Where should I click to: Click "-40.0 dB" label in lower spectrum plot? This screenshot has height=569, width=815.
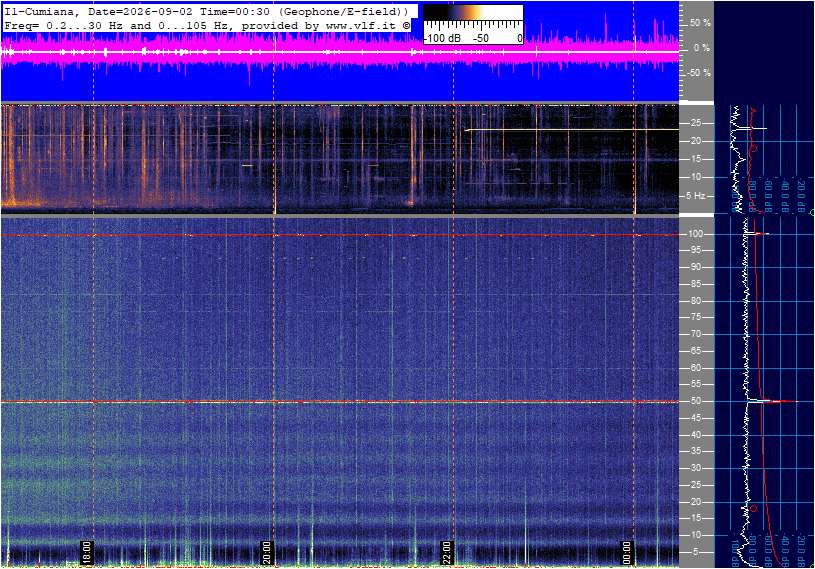785,551
